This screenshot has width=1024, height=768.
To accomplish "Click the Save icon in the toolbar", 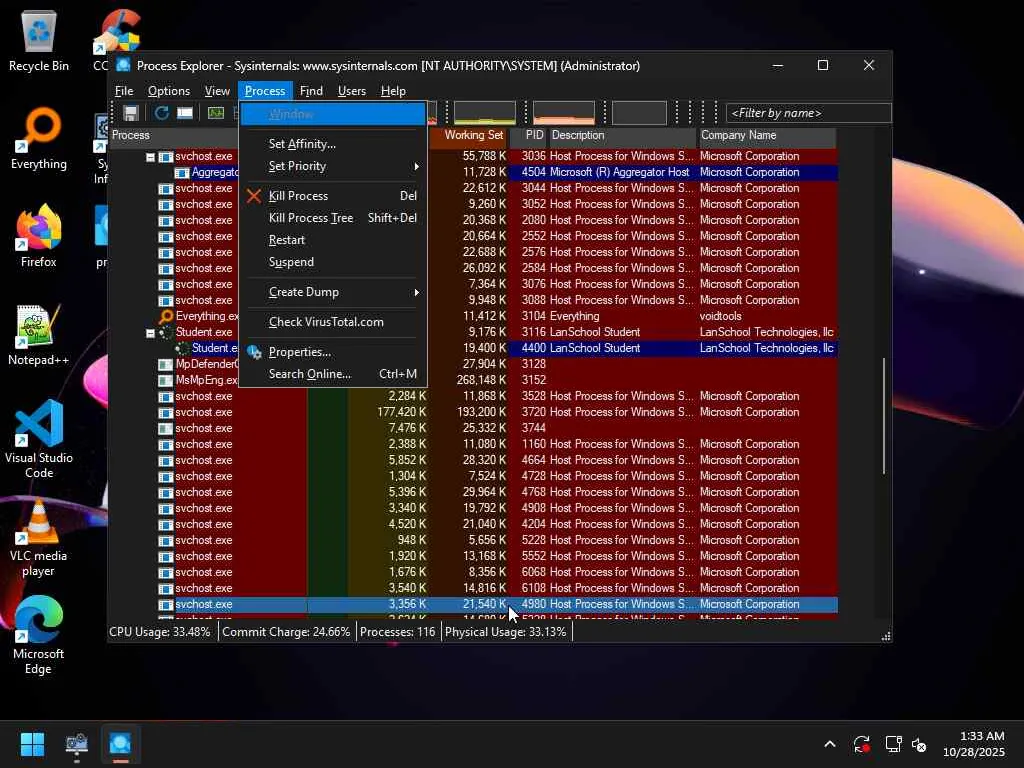I will coord(131,113).
